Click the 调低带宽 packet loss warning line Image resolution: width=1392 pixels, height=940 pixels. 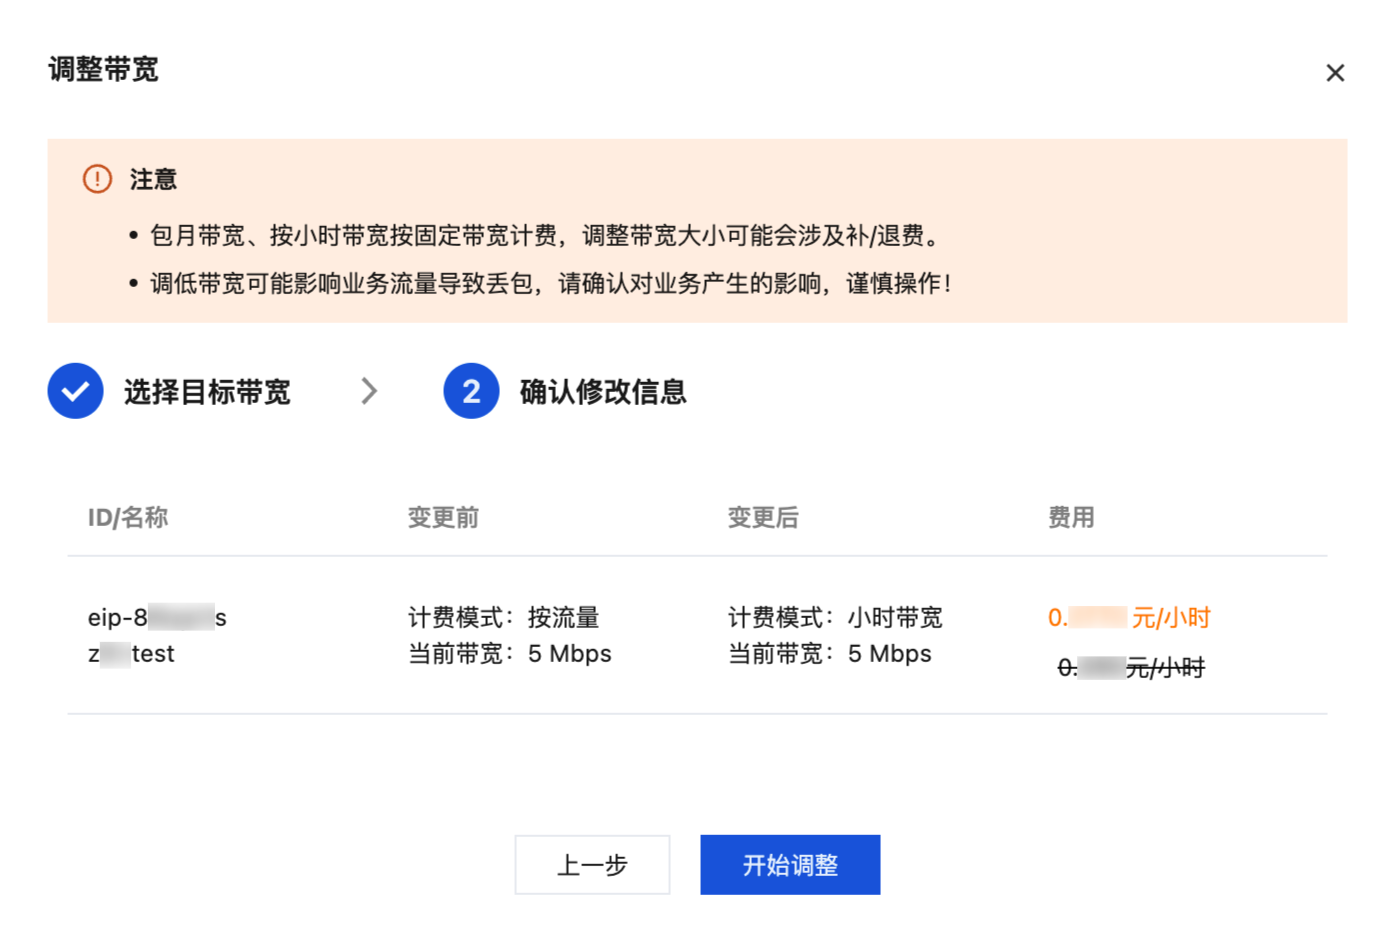coord(550,284)
